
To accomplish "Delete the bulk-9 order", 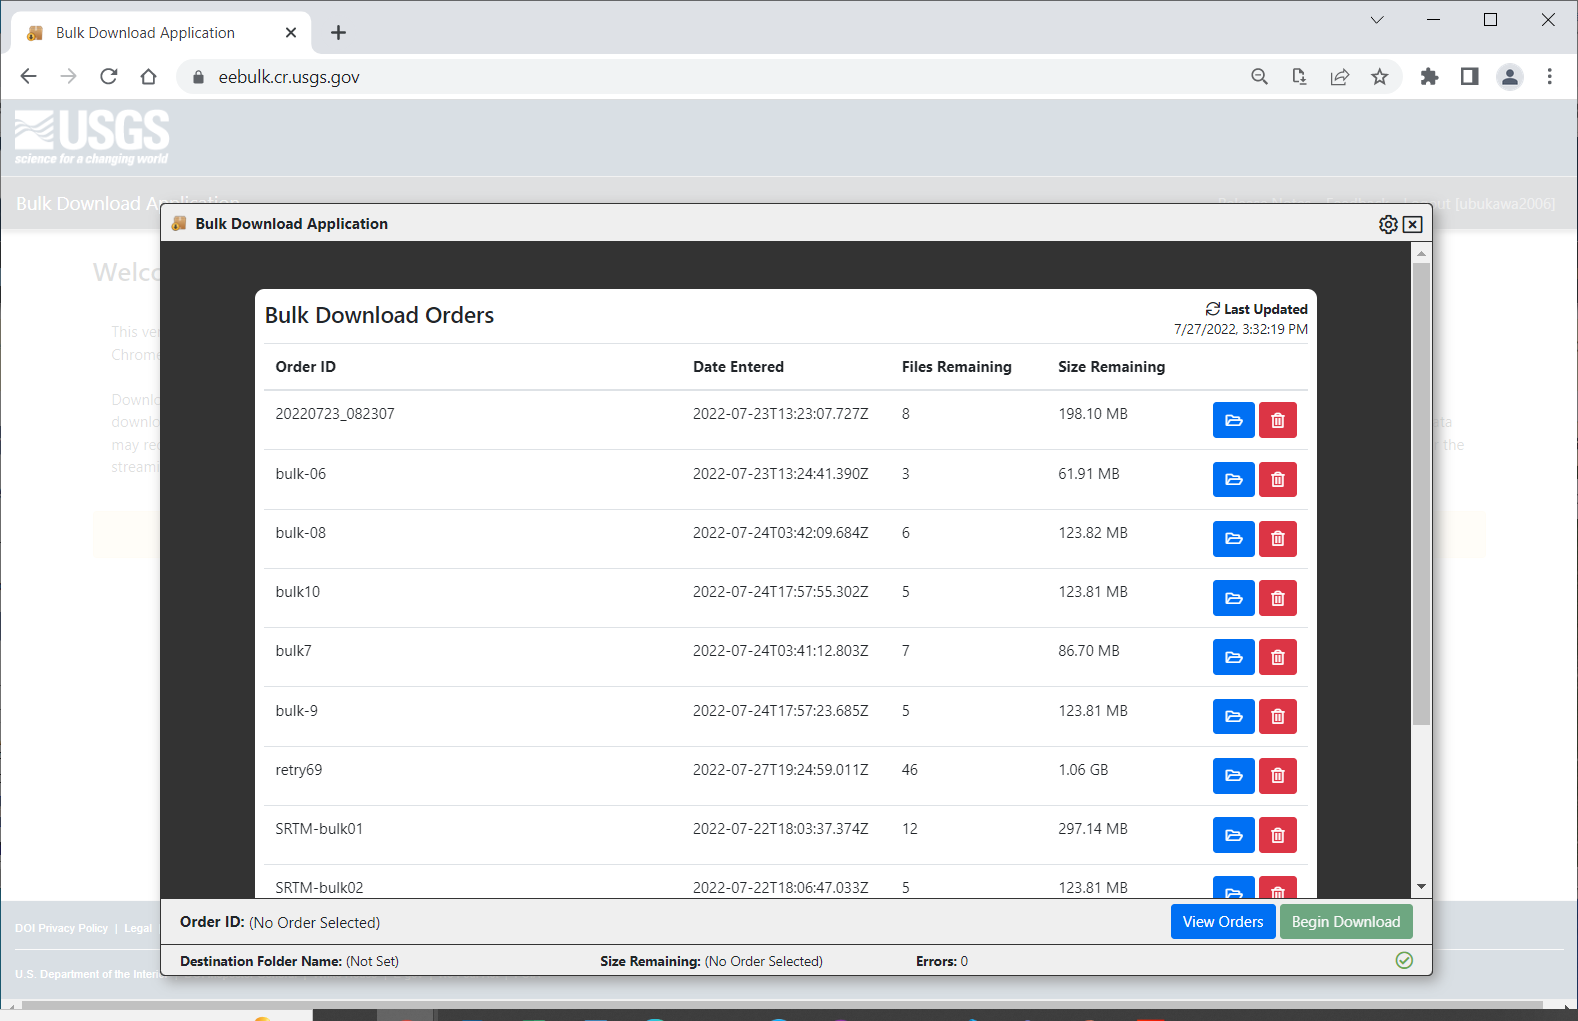I will [x=1277, y=716].
